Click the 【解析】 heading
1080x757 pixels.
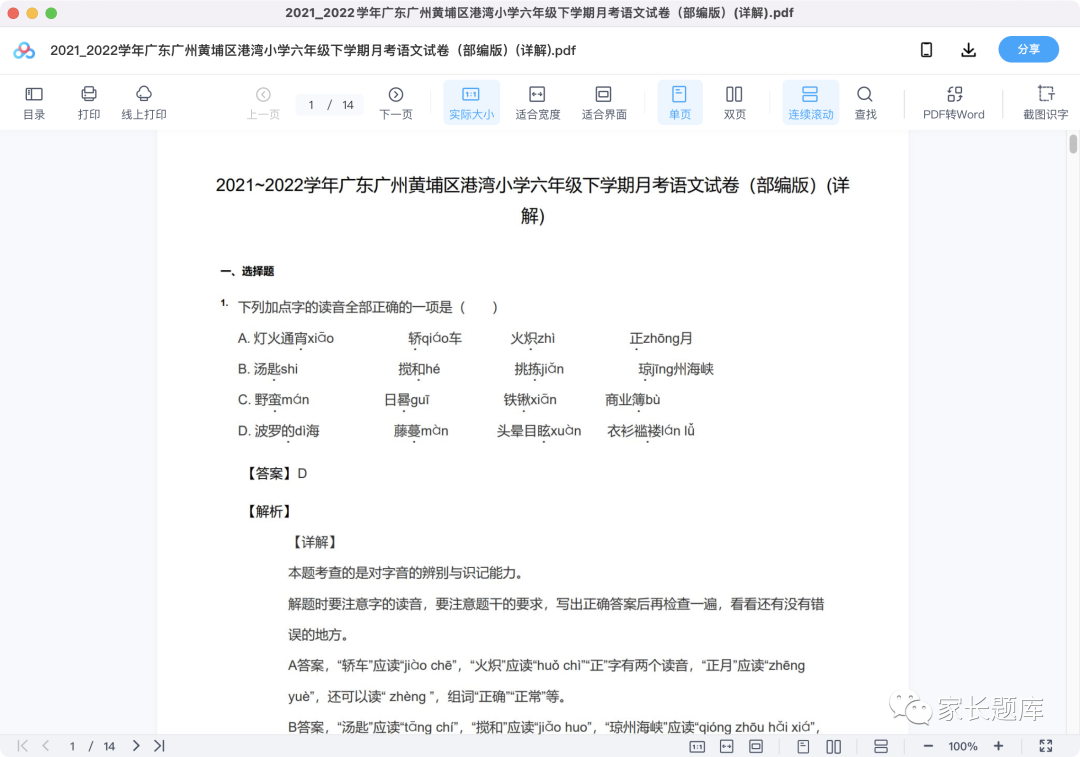coord(269,511)
